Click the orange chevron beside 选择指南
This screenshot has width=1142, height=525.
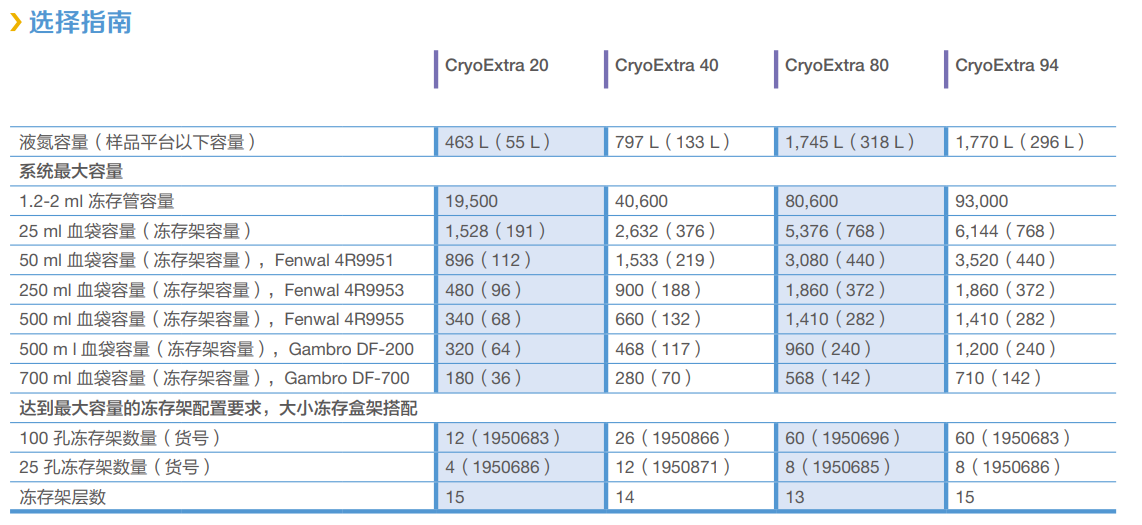[x=15, y=23]
